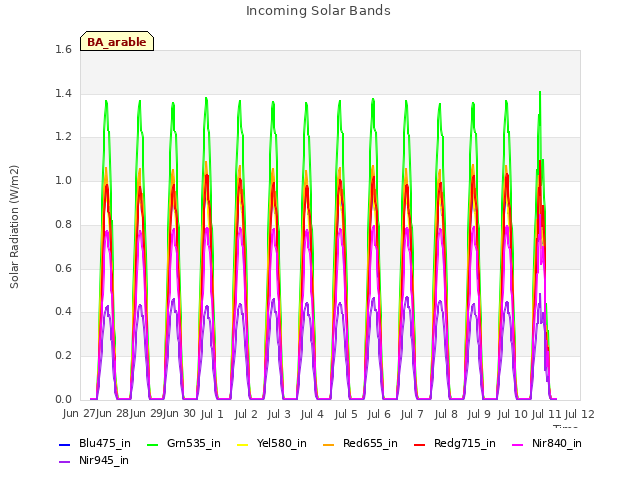
Task: Click the 1.0 y-axis tick label
Action: [x=63, y=180]
